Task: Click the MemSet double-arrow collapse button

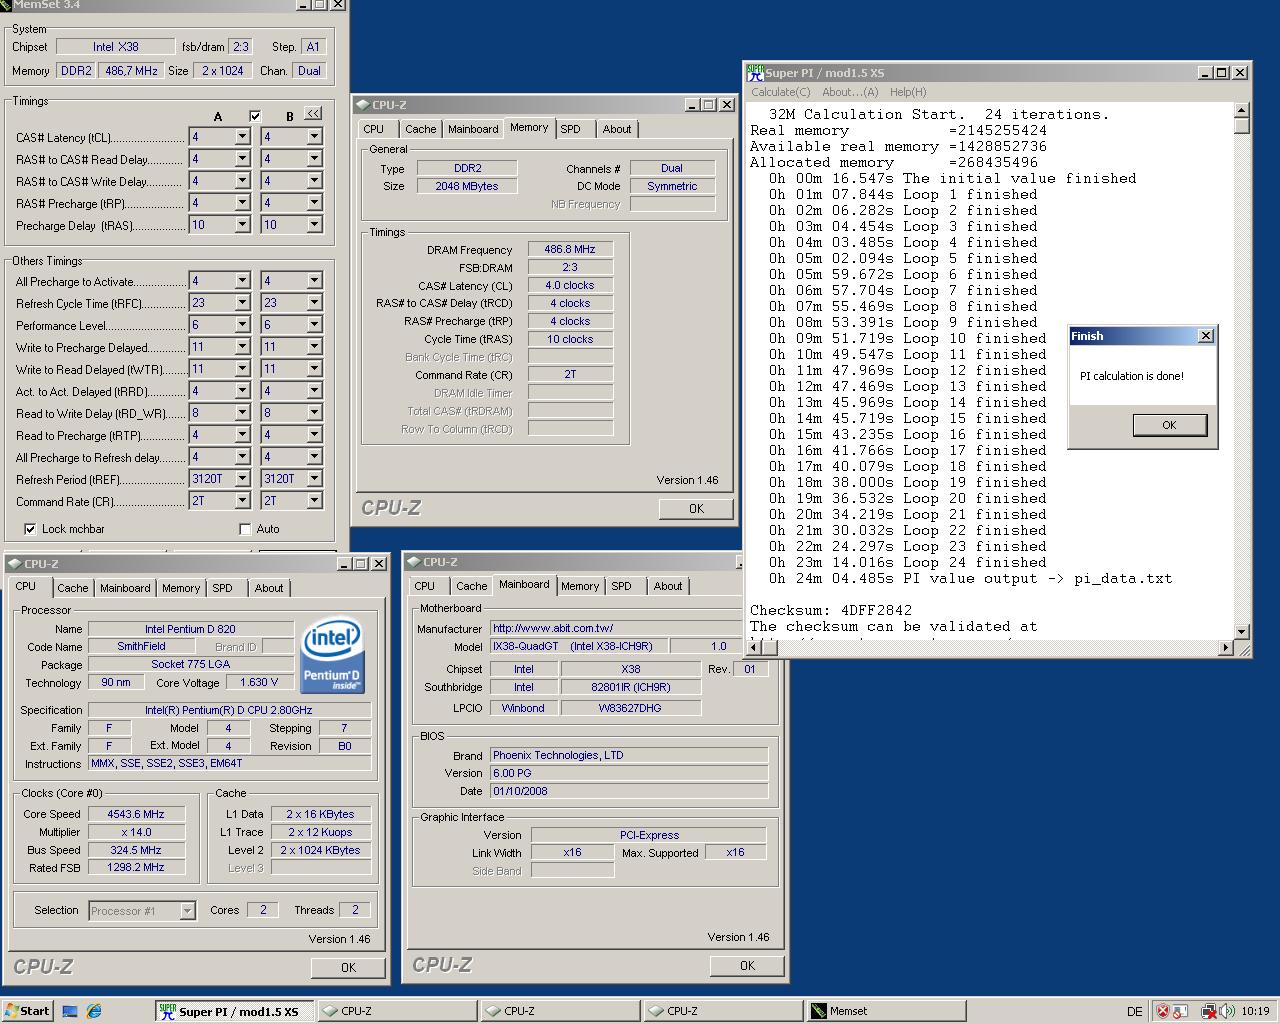Action: click(314, 114)
